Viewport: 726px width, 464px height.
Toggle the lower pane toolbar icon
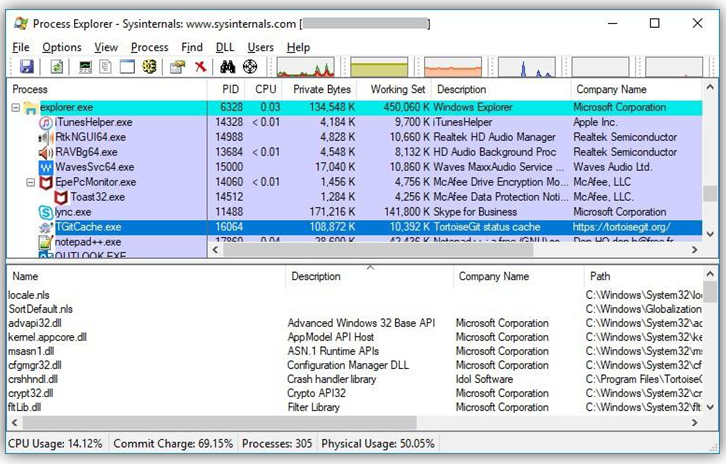click(x=127, y=67)
